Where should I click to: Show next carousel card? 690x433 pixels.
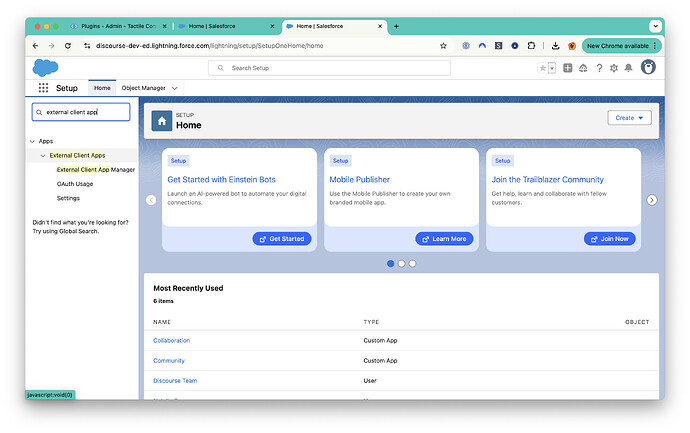point(652,200)
